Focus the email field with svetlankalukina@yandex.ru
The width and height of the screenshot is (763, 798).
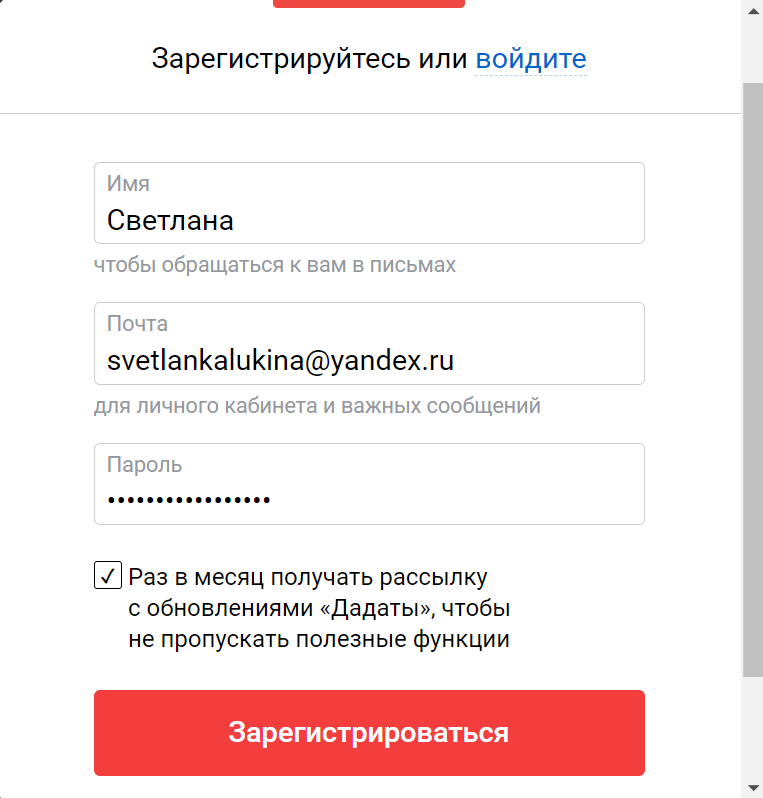369,360
